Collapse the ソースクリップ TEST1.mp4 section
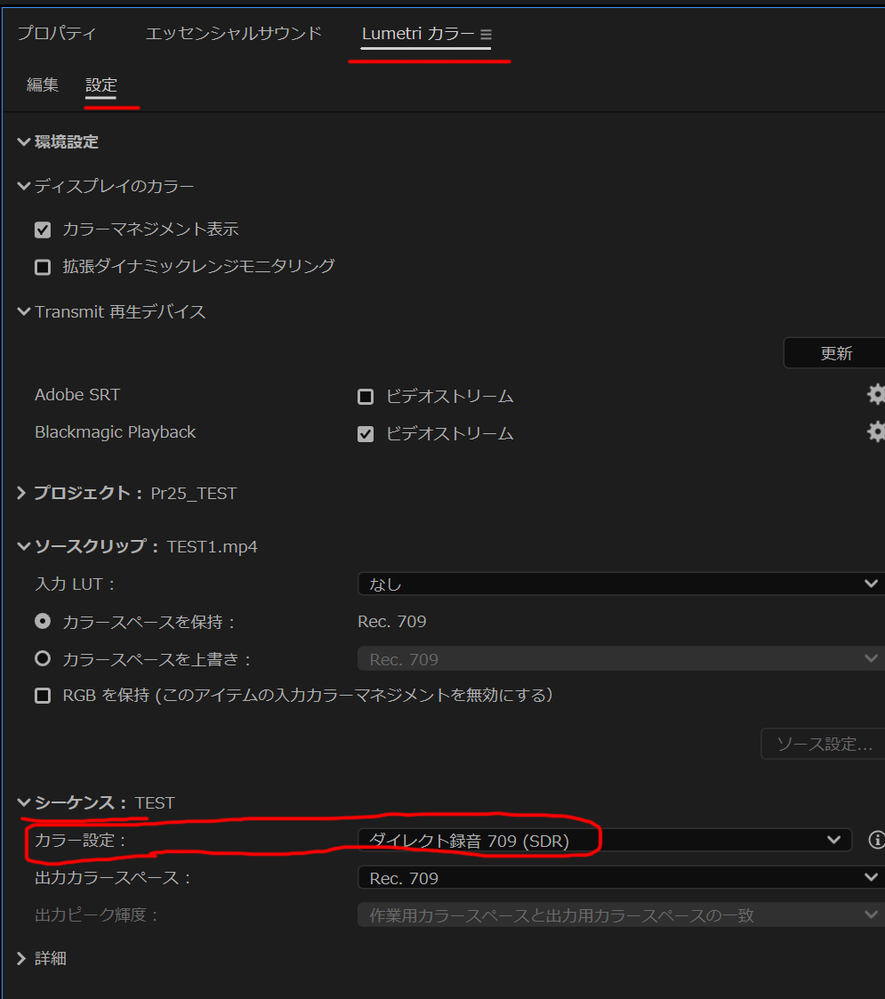The image size is (885, 999). pos(23,546)
